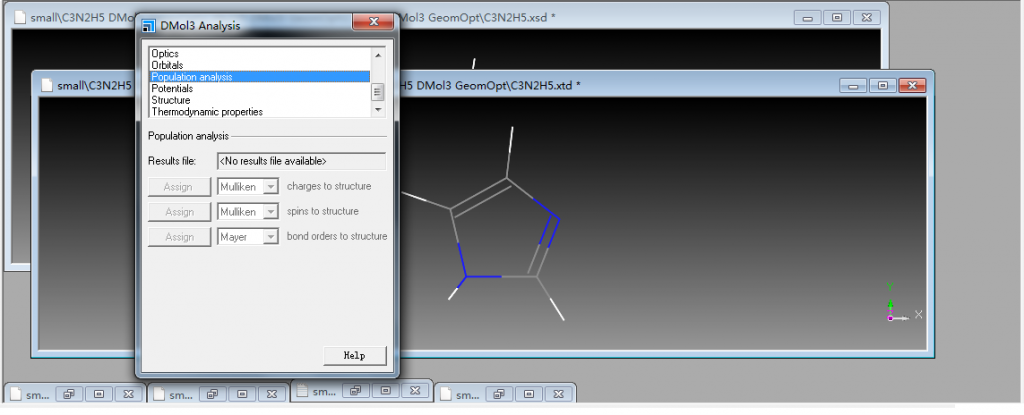This screenshot has height=415, width=1024.
Task: Click the Results file field
Action: tap(301, 161)
